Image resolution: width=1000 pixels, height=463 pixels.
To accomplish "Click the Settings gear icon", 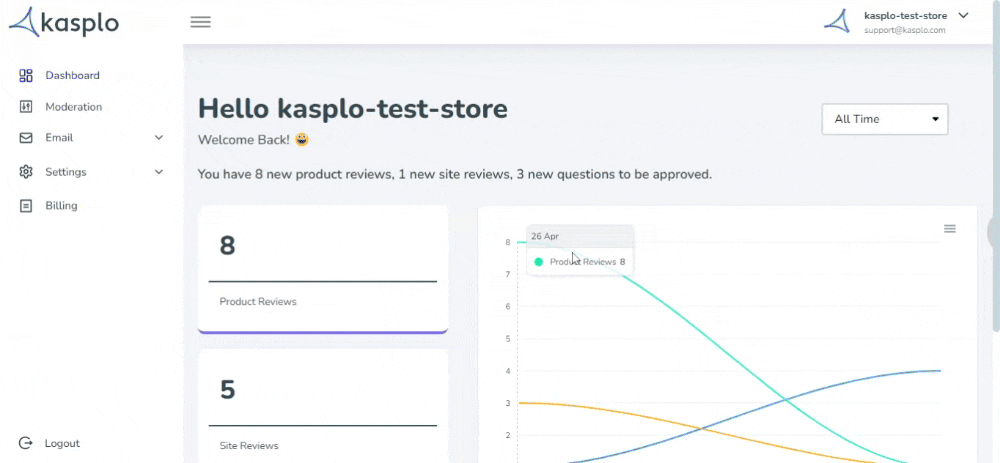I will [x=26, y=172].
